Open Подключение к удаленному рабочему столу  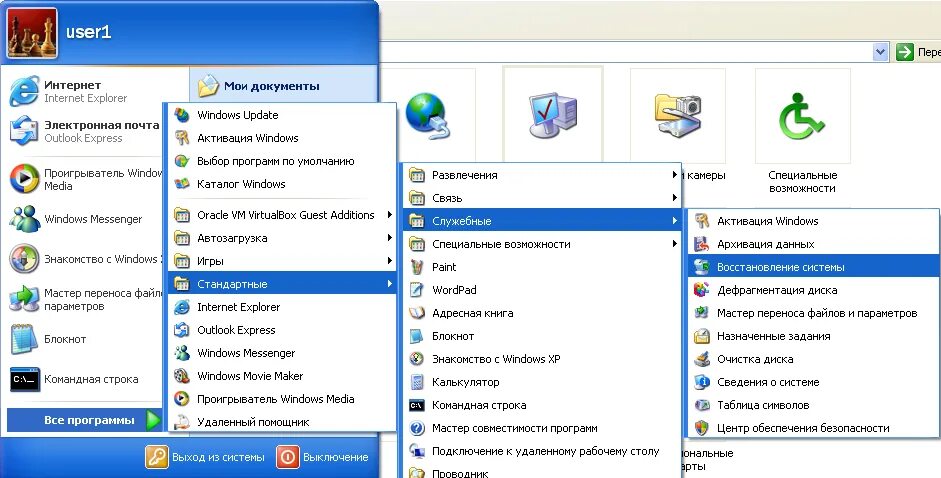pos(543,451)
